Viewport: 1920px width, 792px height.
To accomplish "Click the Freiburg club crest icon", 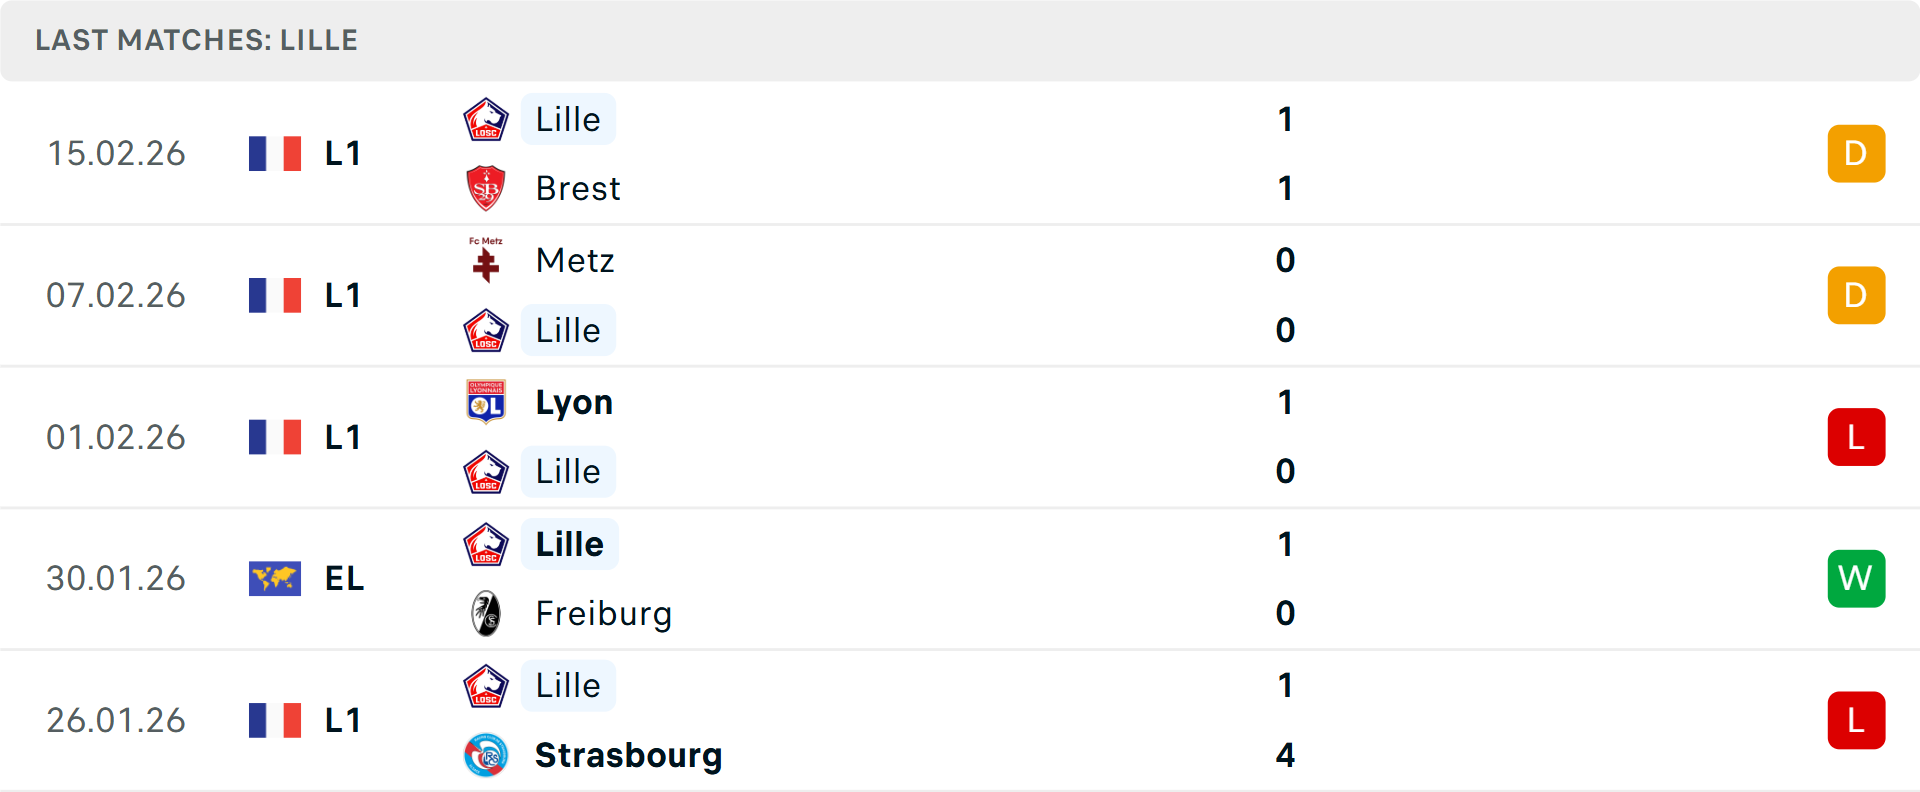I will [x=486, y=613].
